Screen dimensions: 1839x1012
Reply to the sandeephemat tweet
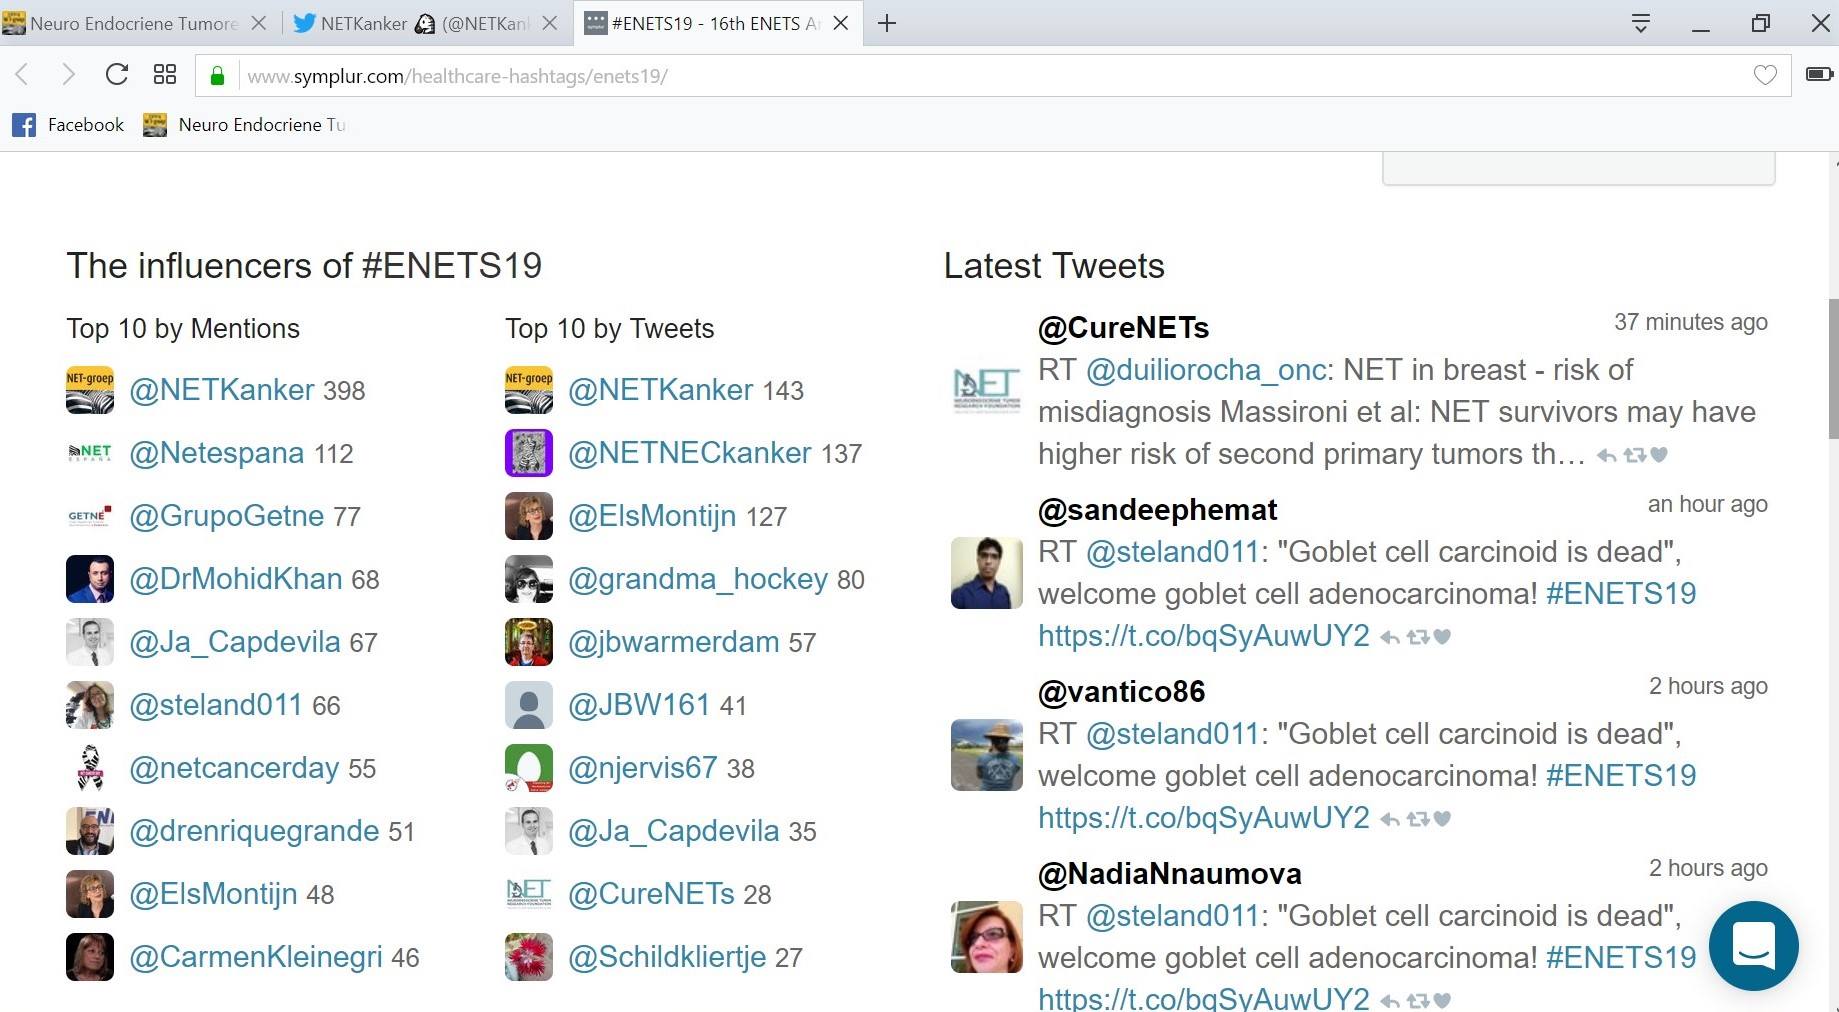[x=1390, y=638]
